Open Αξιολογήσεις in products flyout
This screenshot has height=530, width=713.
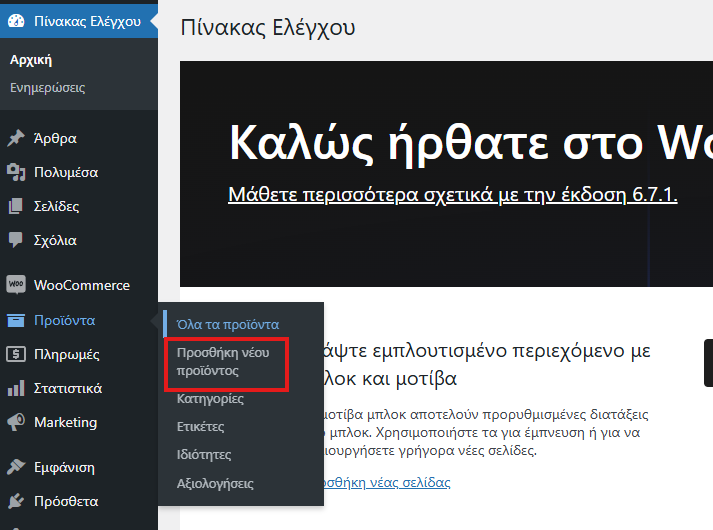coord(215,484)
